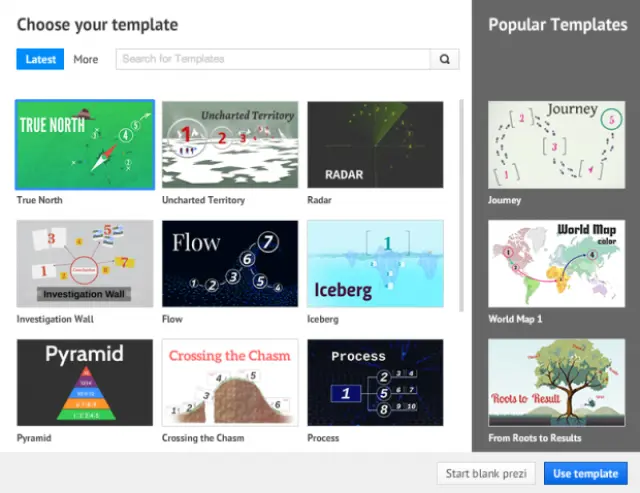Pick the Iceberg template thumbnail
The height and width of the screenshot is (493, 640).
[x=375, y=264]
